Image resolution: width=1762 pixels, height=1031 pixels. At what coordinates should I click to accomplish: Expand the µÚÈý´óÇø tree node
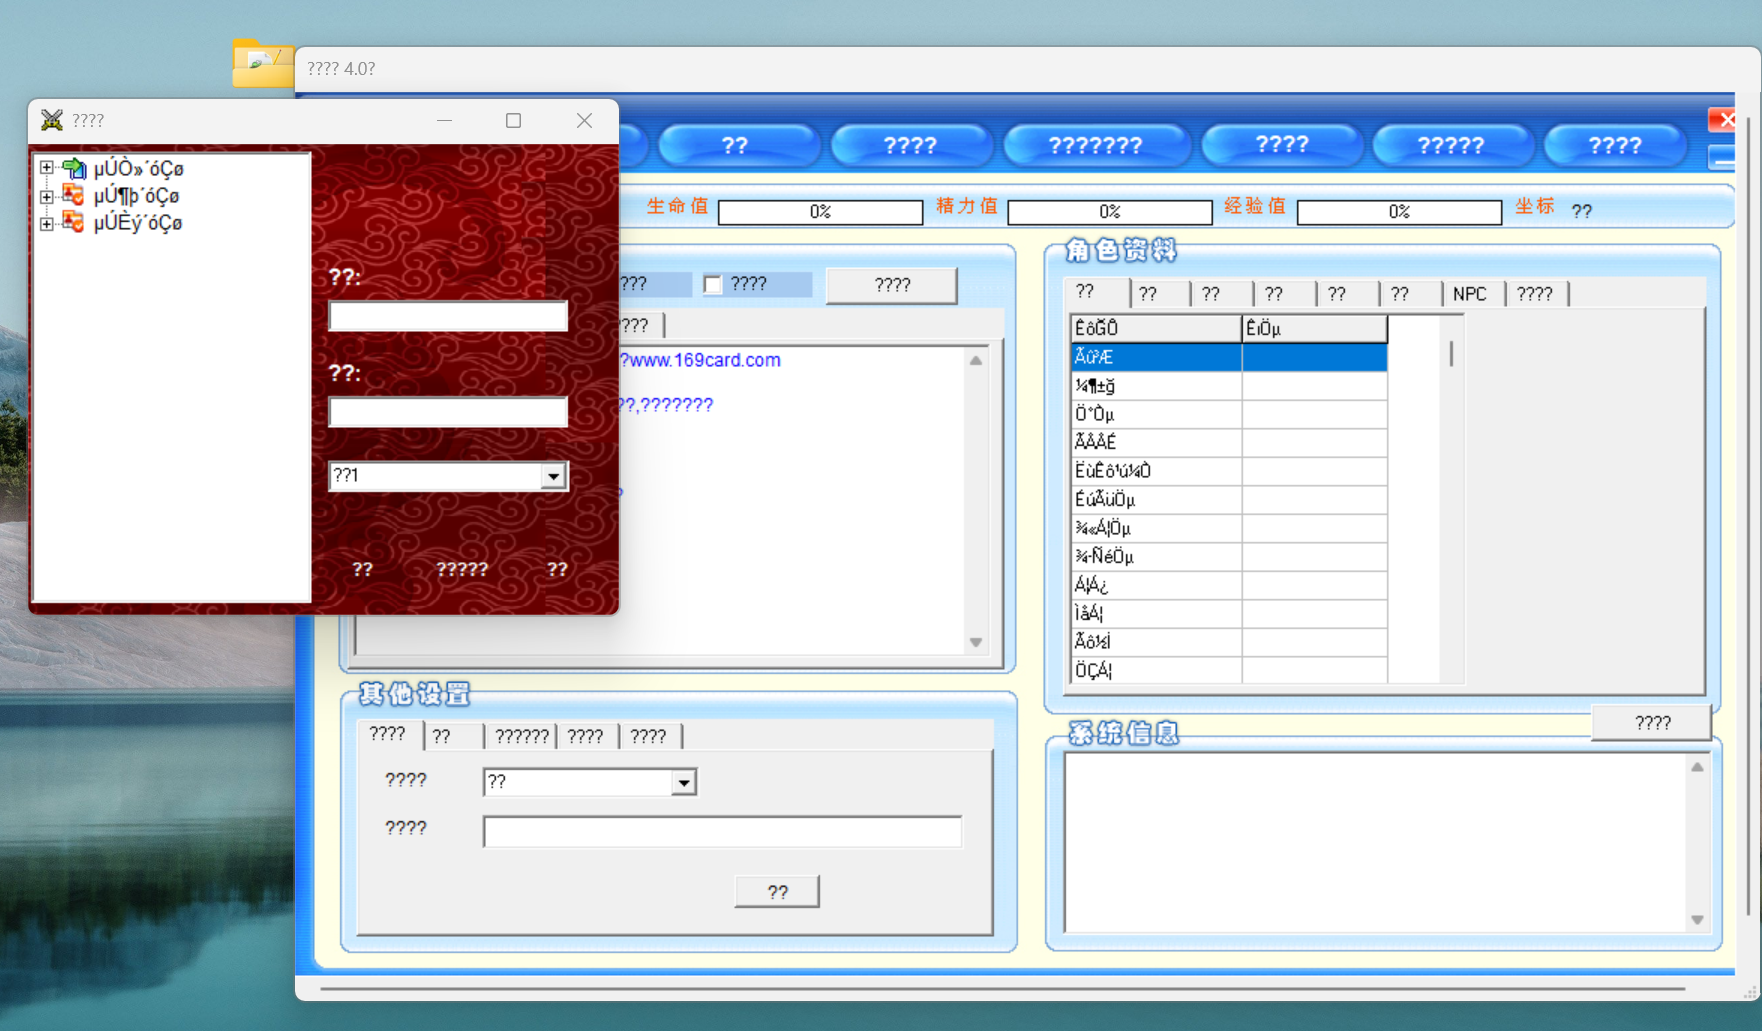47,223
